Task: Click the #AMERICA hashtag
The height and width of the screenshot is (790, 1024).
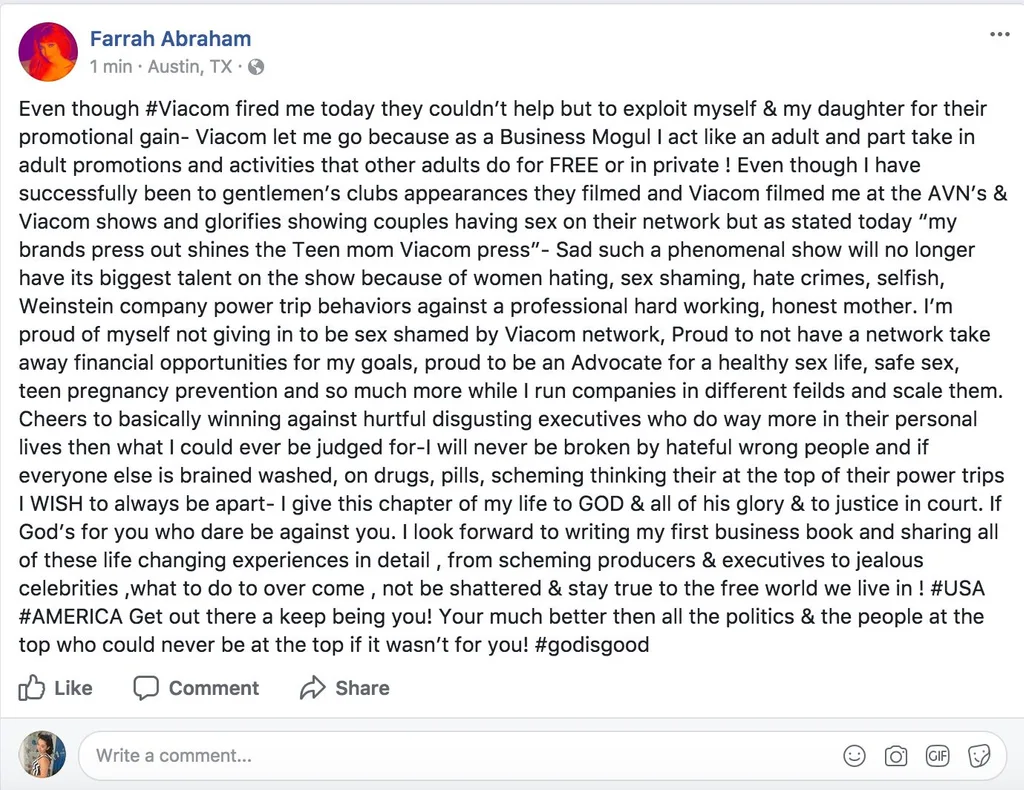Action: pyautogui.click(x=71, y=616)
